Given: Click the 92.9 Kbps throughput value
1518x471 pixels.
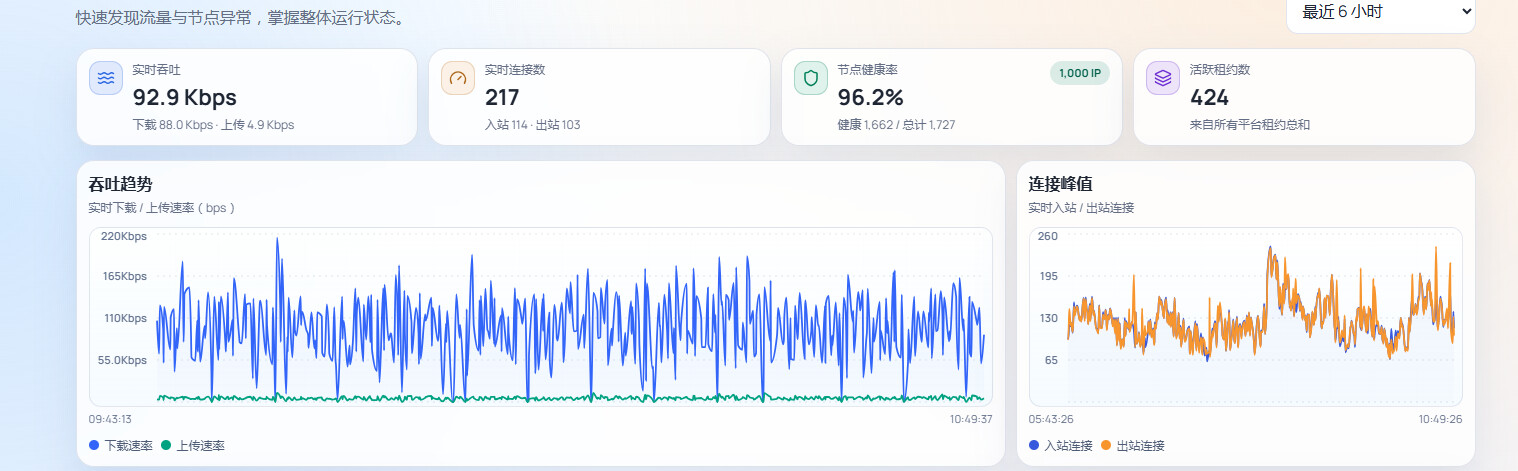Looking at the screenshot, I should coord(185,98).
